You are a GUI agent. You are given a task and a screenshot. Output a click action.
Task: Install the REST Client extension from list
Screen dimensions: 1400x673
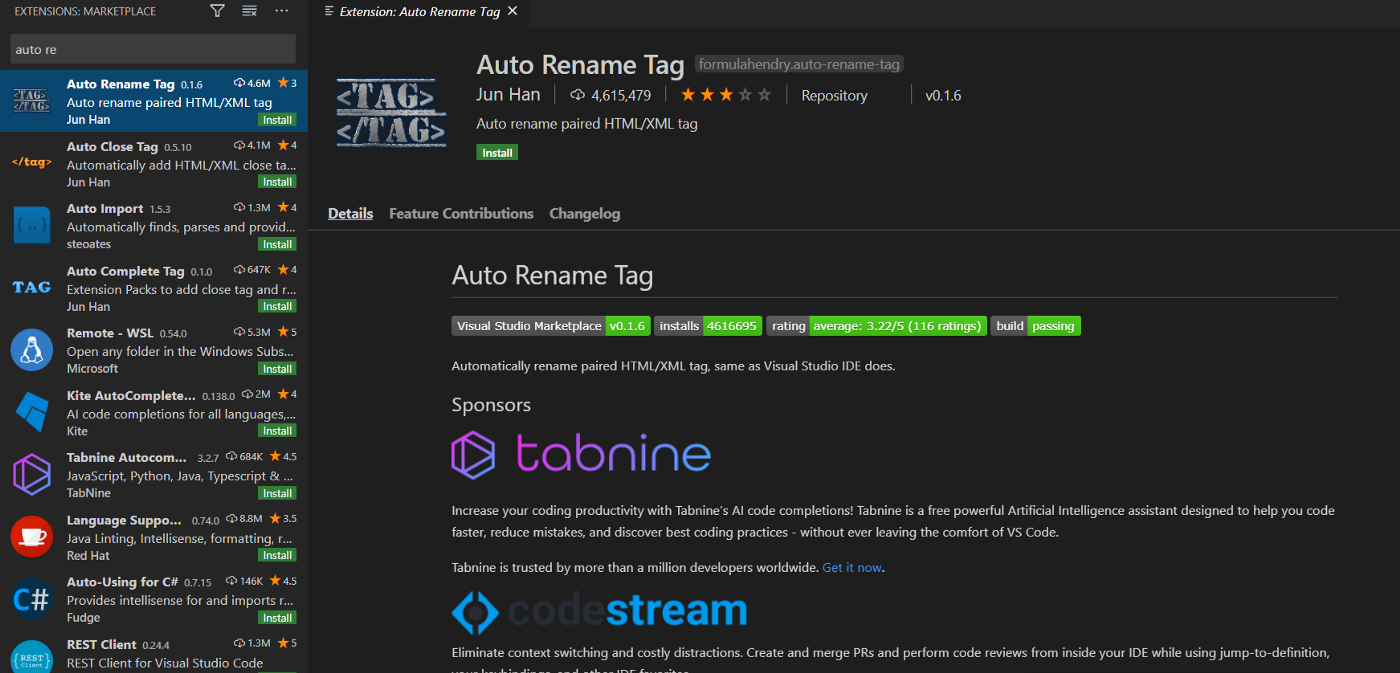click(277, 671)
